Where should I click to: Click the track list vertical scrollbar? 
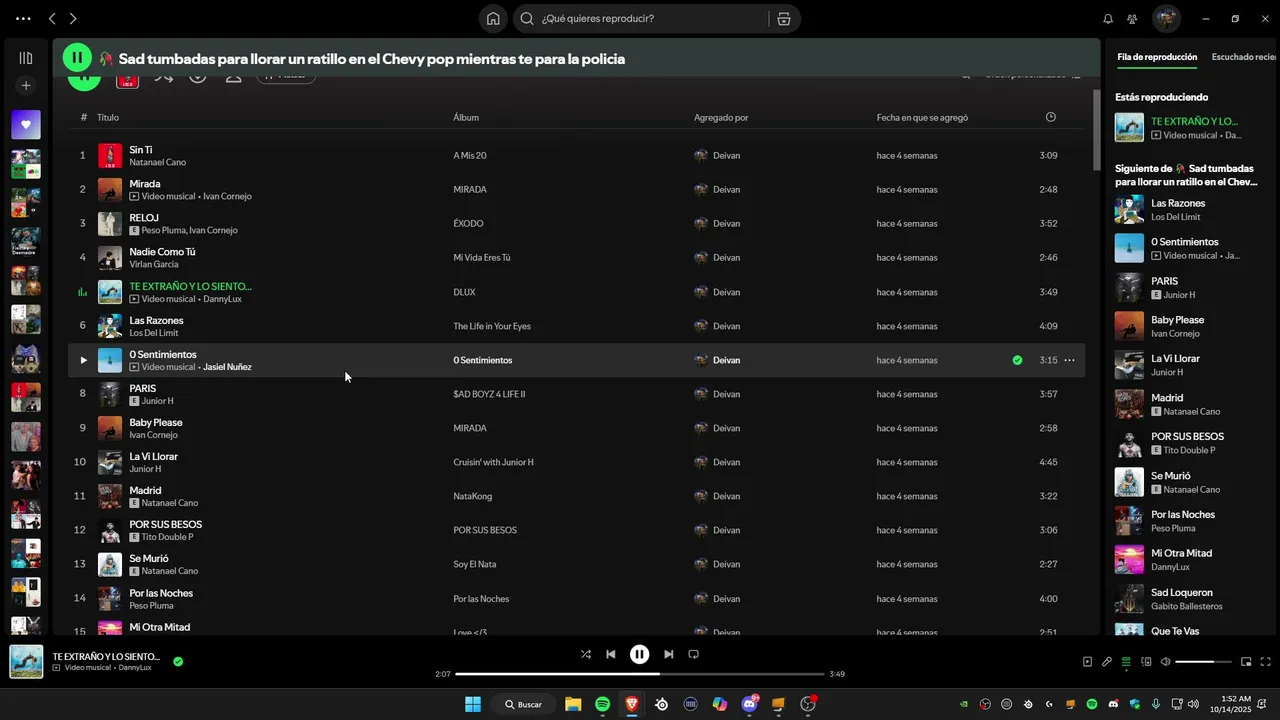pos(1095,130)
